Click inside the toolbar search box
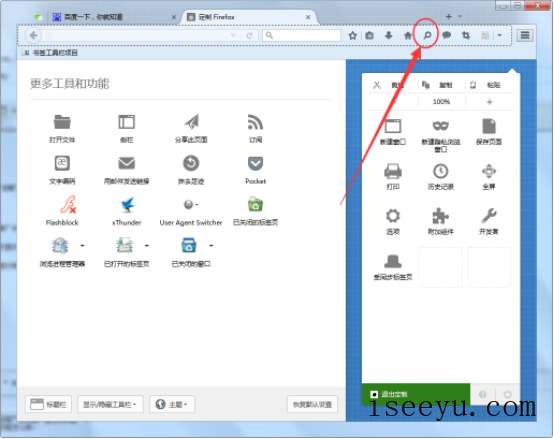Image resolution: width=554 pixels, height=439 pixels. click(301, 35)
